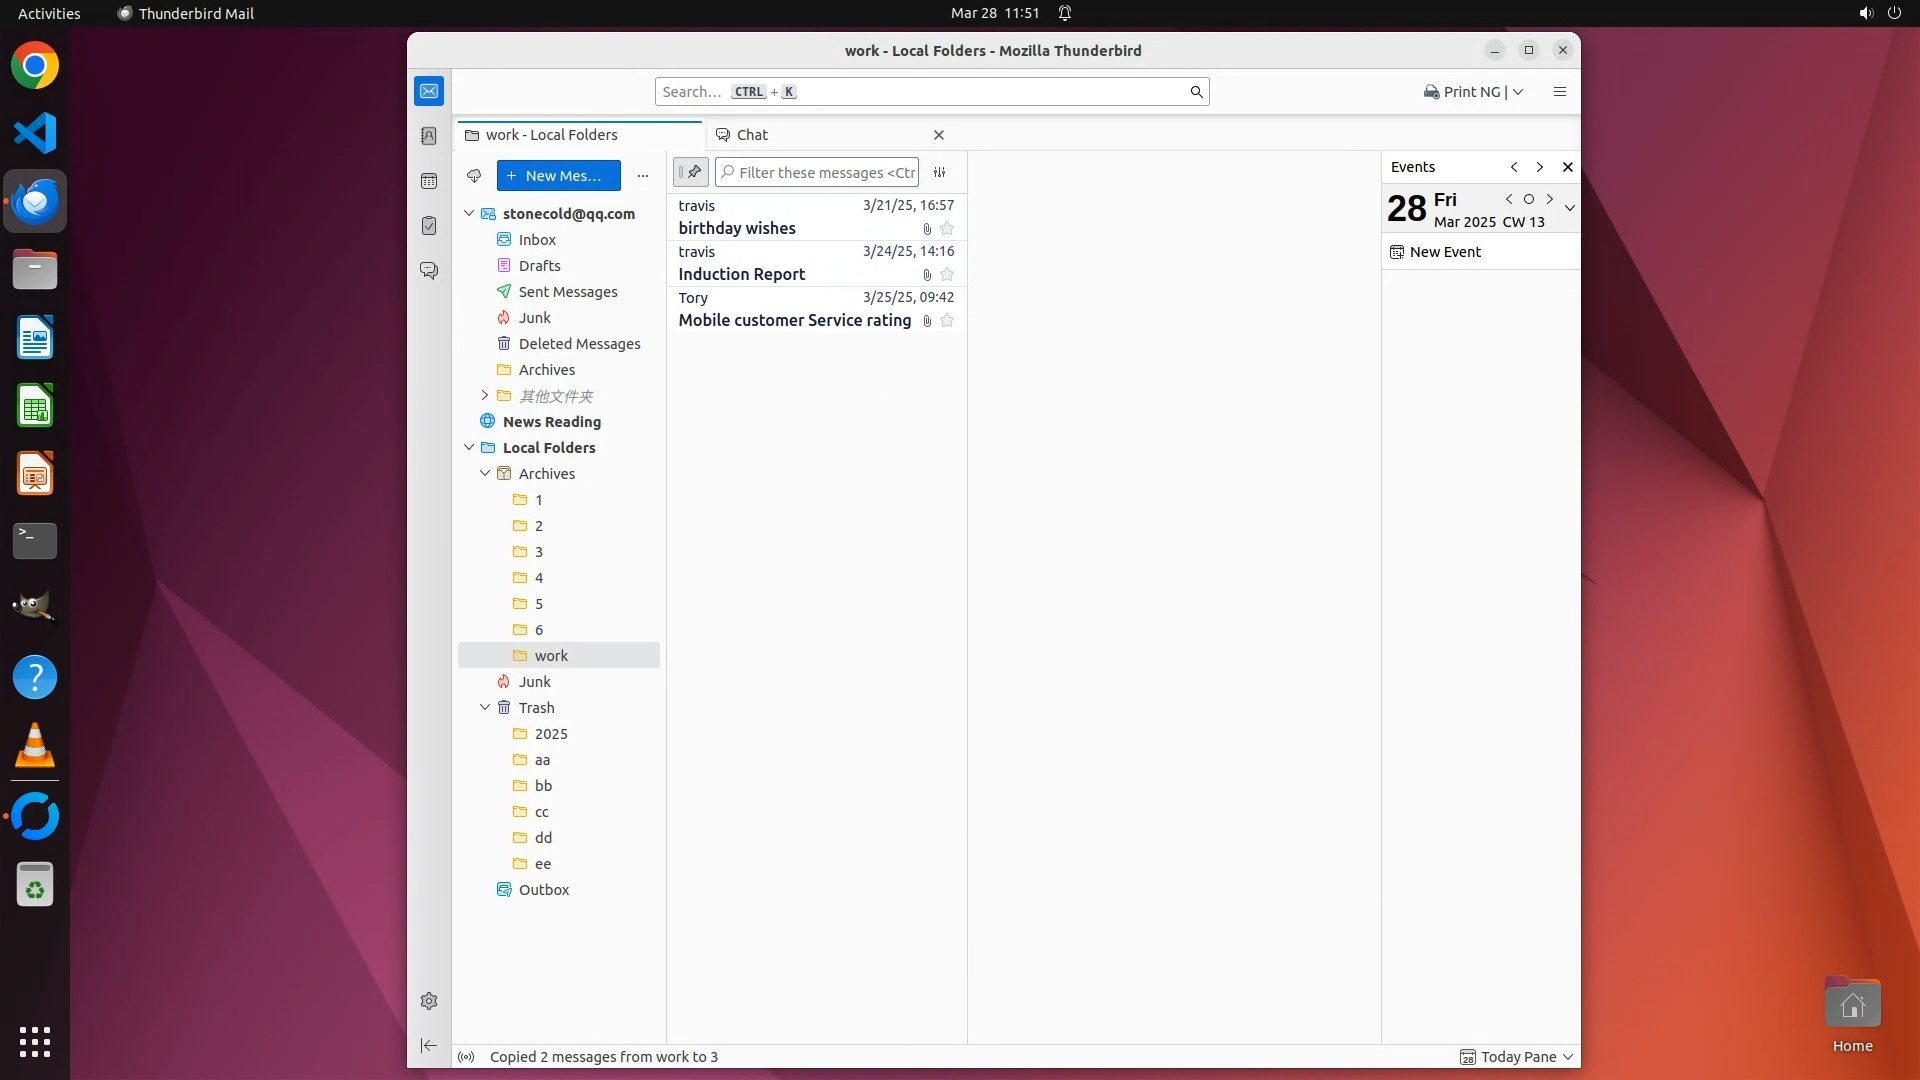This screenshot has width=1920, height=1080.
Task: Open Thunderbird settings gear icon
Action: coord(429,1001)
